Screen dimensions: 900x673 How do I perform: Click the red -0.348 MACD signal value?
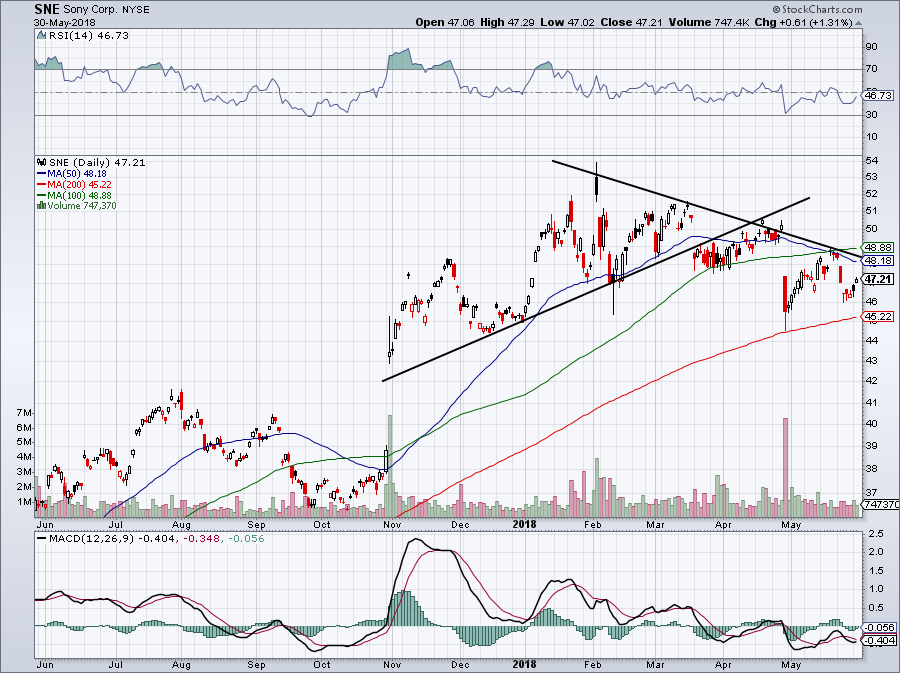[201, 539]
